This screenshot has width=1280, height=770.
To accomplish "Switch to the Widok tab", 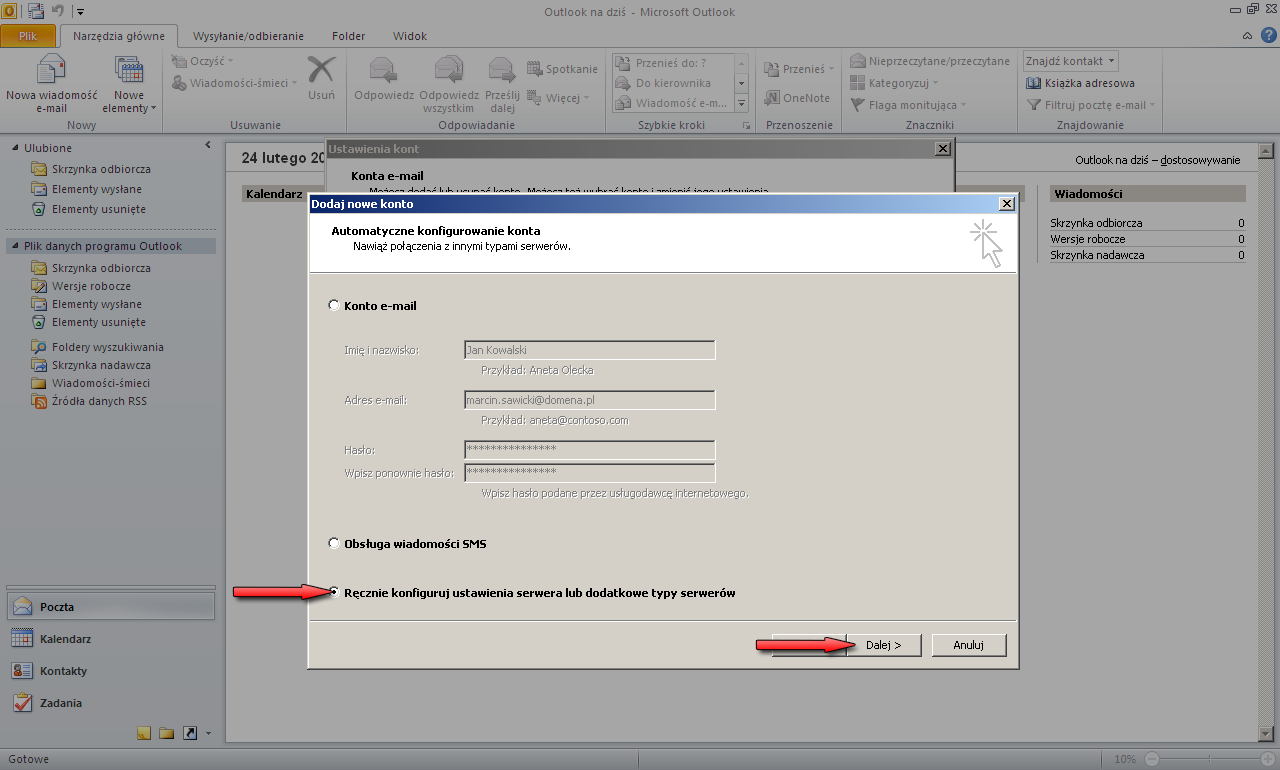I will click(x=410, y=36).
